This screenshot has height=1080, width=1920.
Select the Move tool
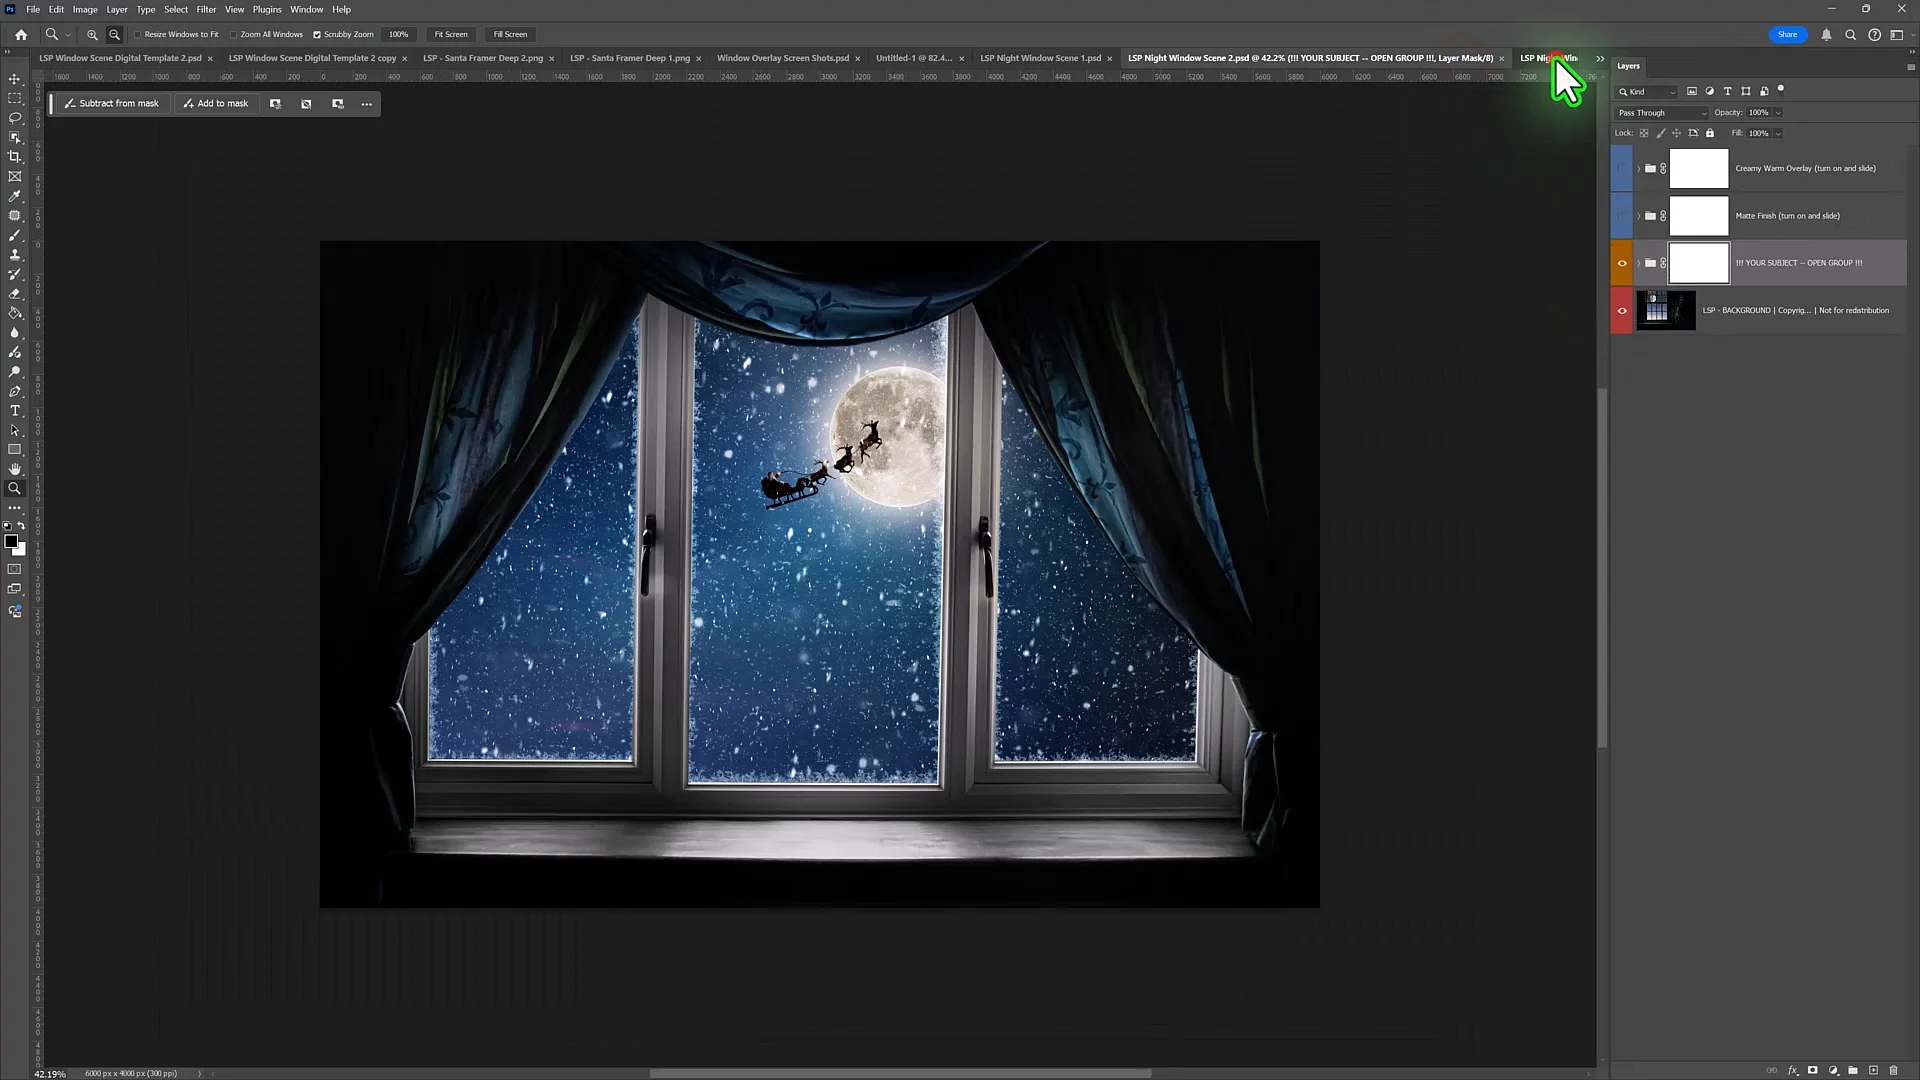pyautogui.click(x=15, y=79)
